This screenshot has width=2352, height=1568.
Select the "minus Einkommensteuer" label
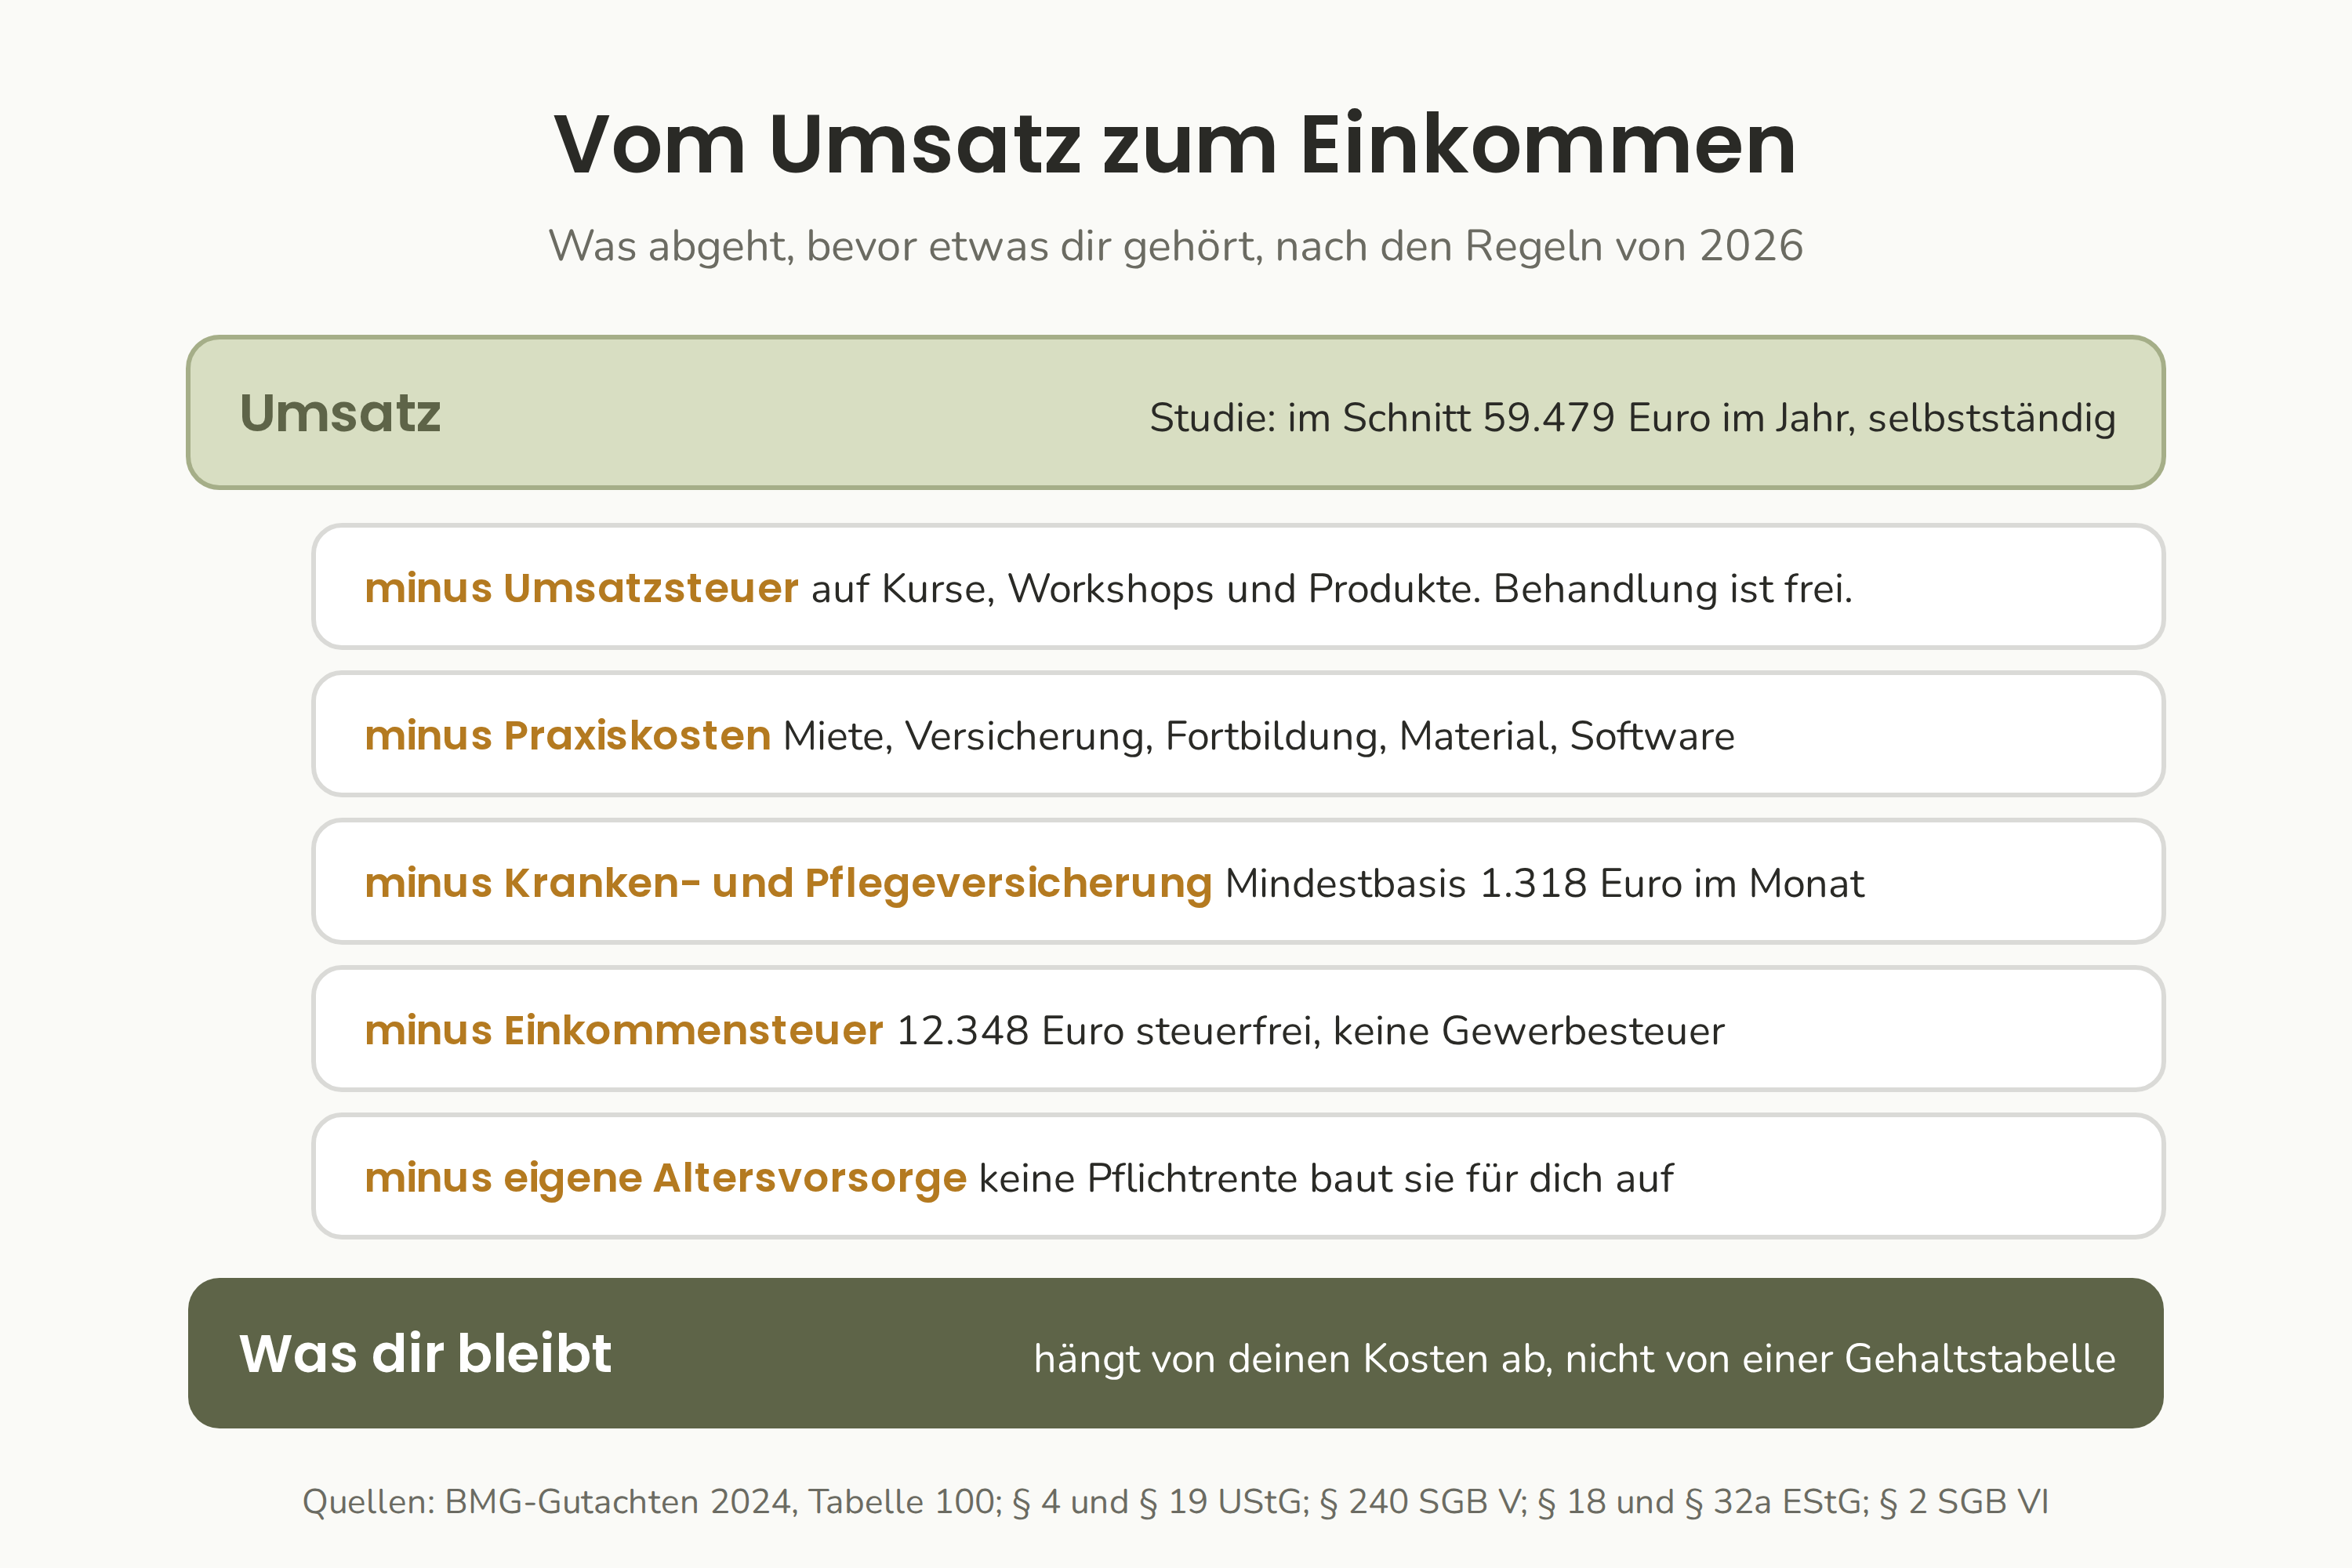click(624, 1030)
